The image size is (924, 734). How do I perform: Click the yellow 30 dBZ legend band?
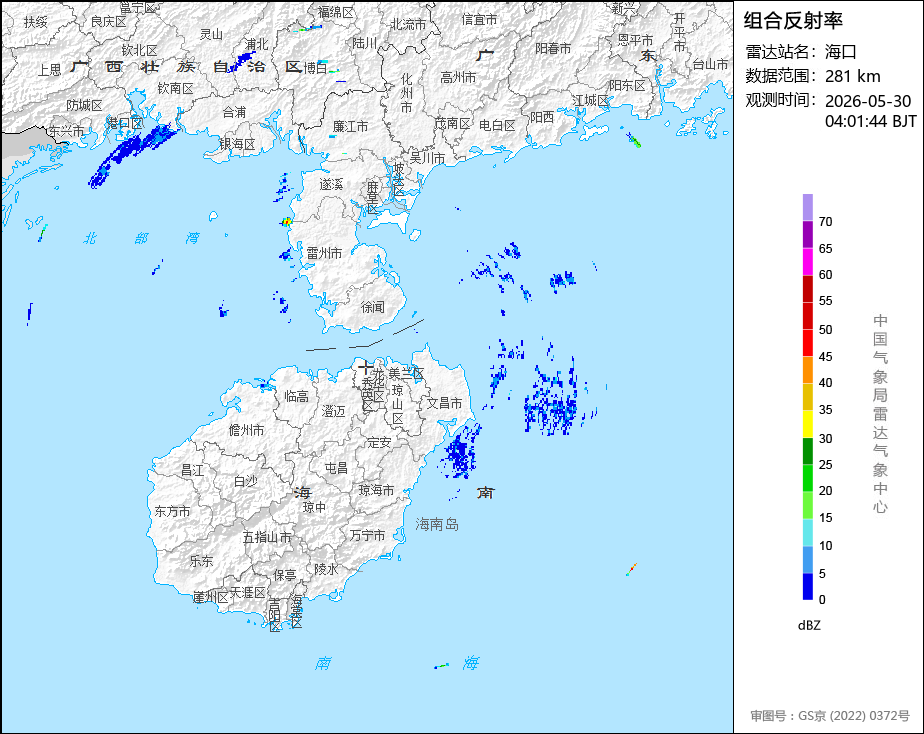(x=807, y=424)
